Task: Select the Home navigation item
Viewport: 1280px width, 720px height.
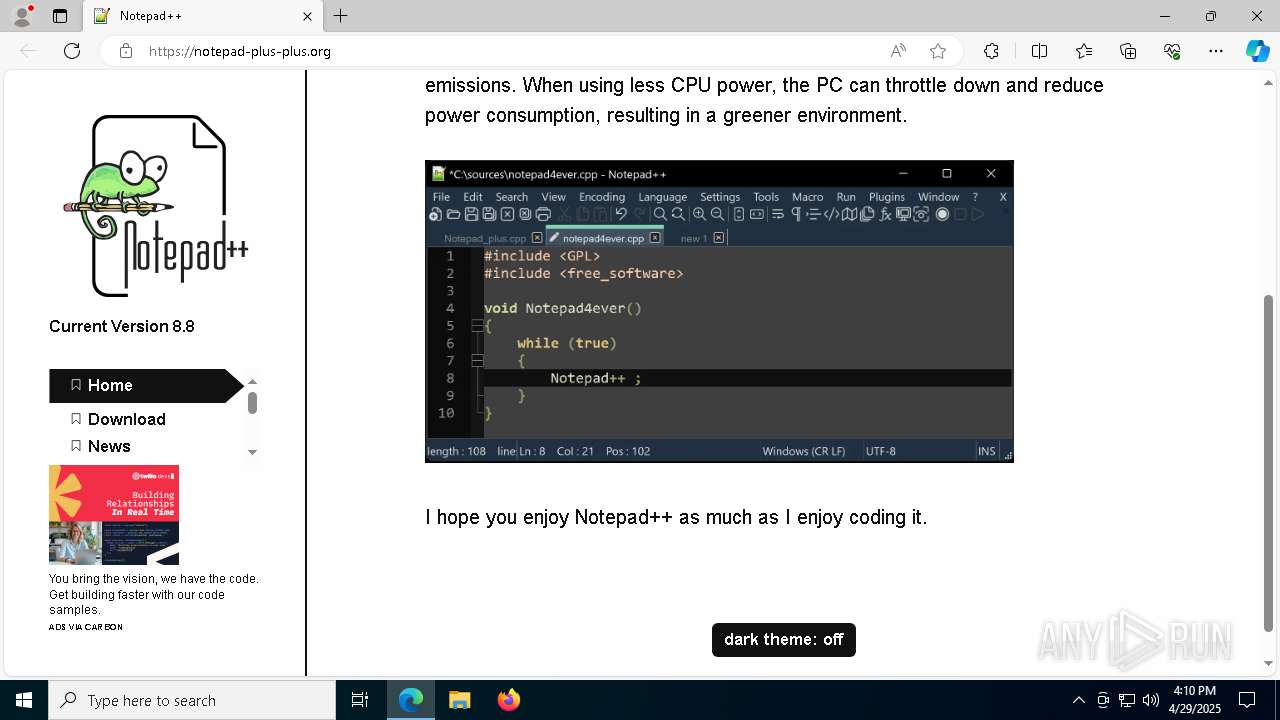Action: 146,385
